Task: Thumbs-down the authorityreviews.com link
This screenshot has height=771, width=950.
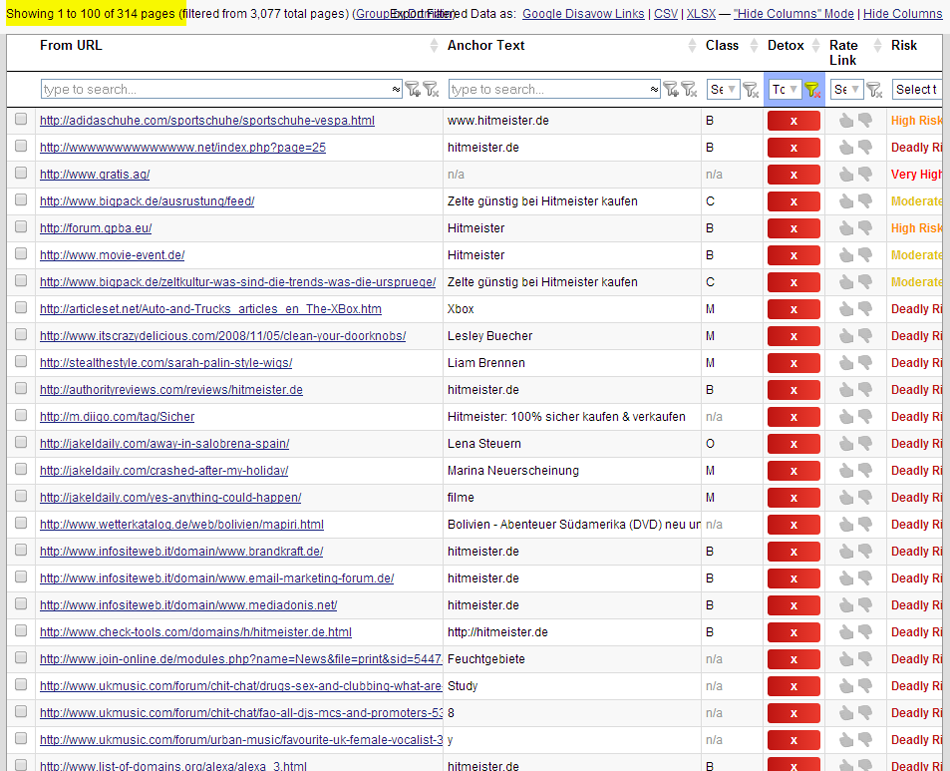Action: click(865, 389)
